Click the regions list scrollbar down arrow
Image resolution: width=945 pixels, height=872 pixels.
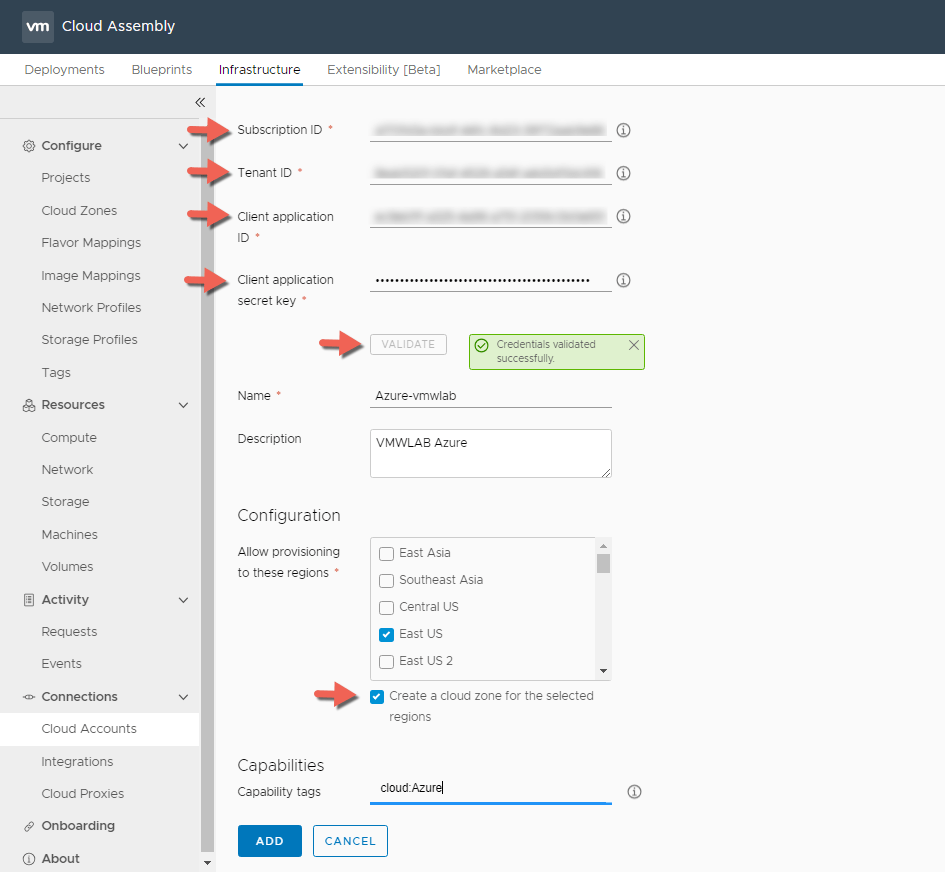point(603,671)
